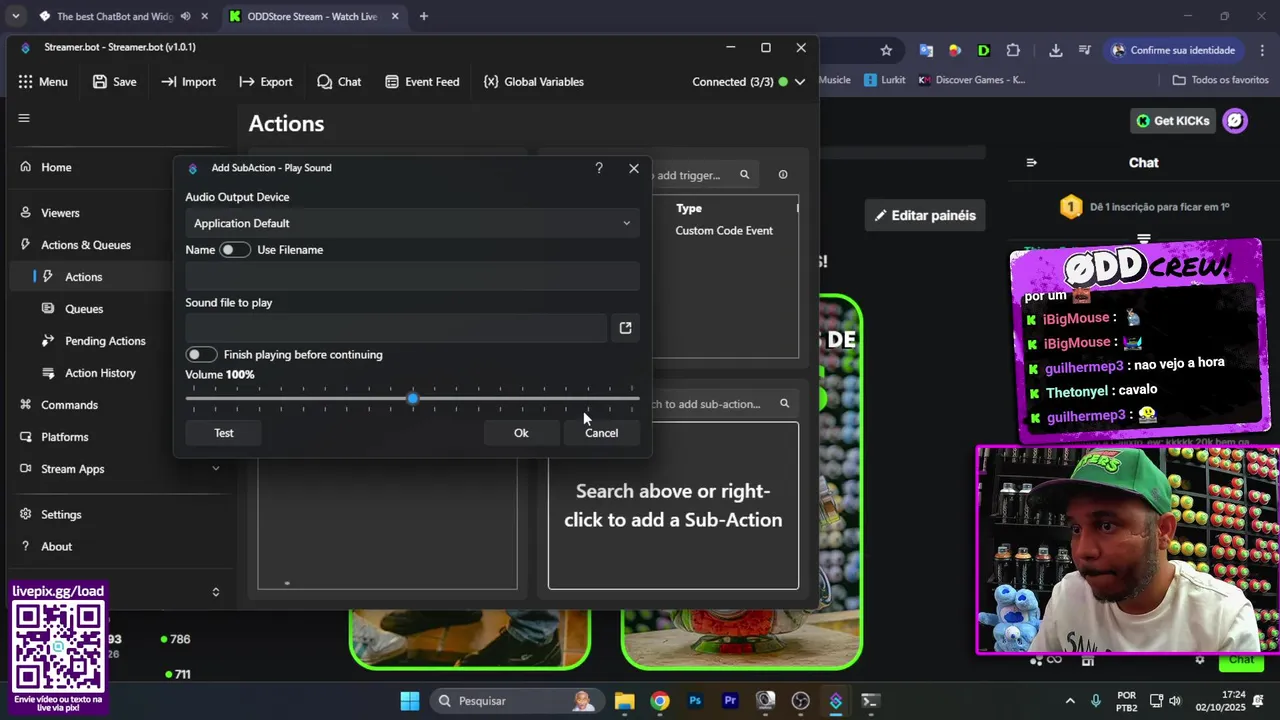
Task: Open Todos os favoritos folder
Action: point(1220,80)
